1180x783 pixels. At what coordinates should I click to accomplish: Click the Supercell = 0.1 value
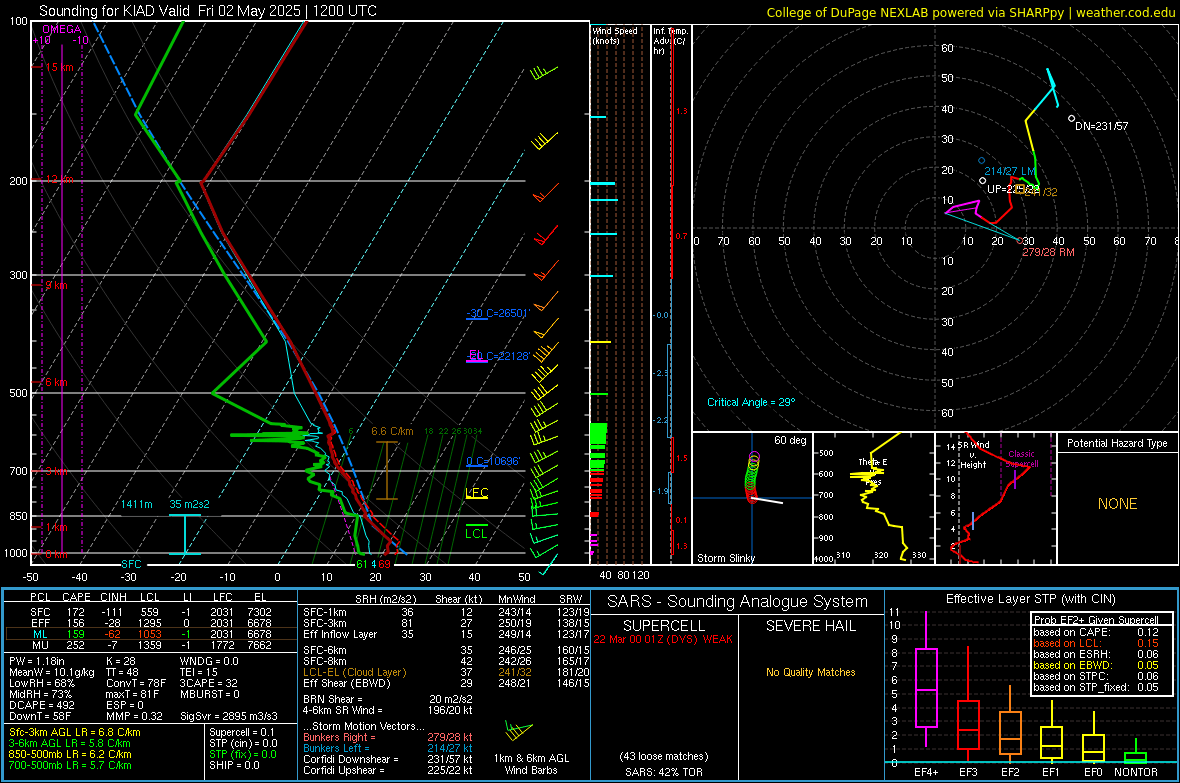[x=242, y=732]
